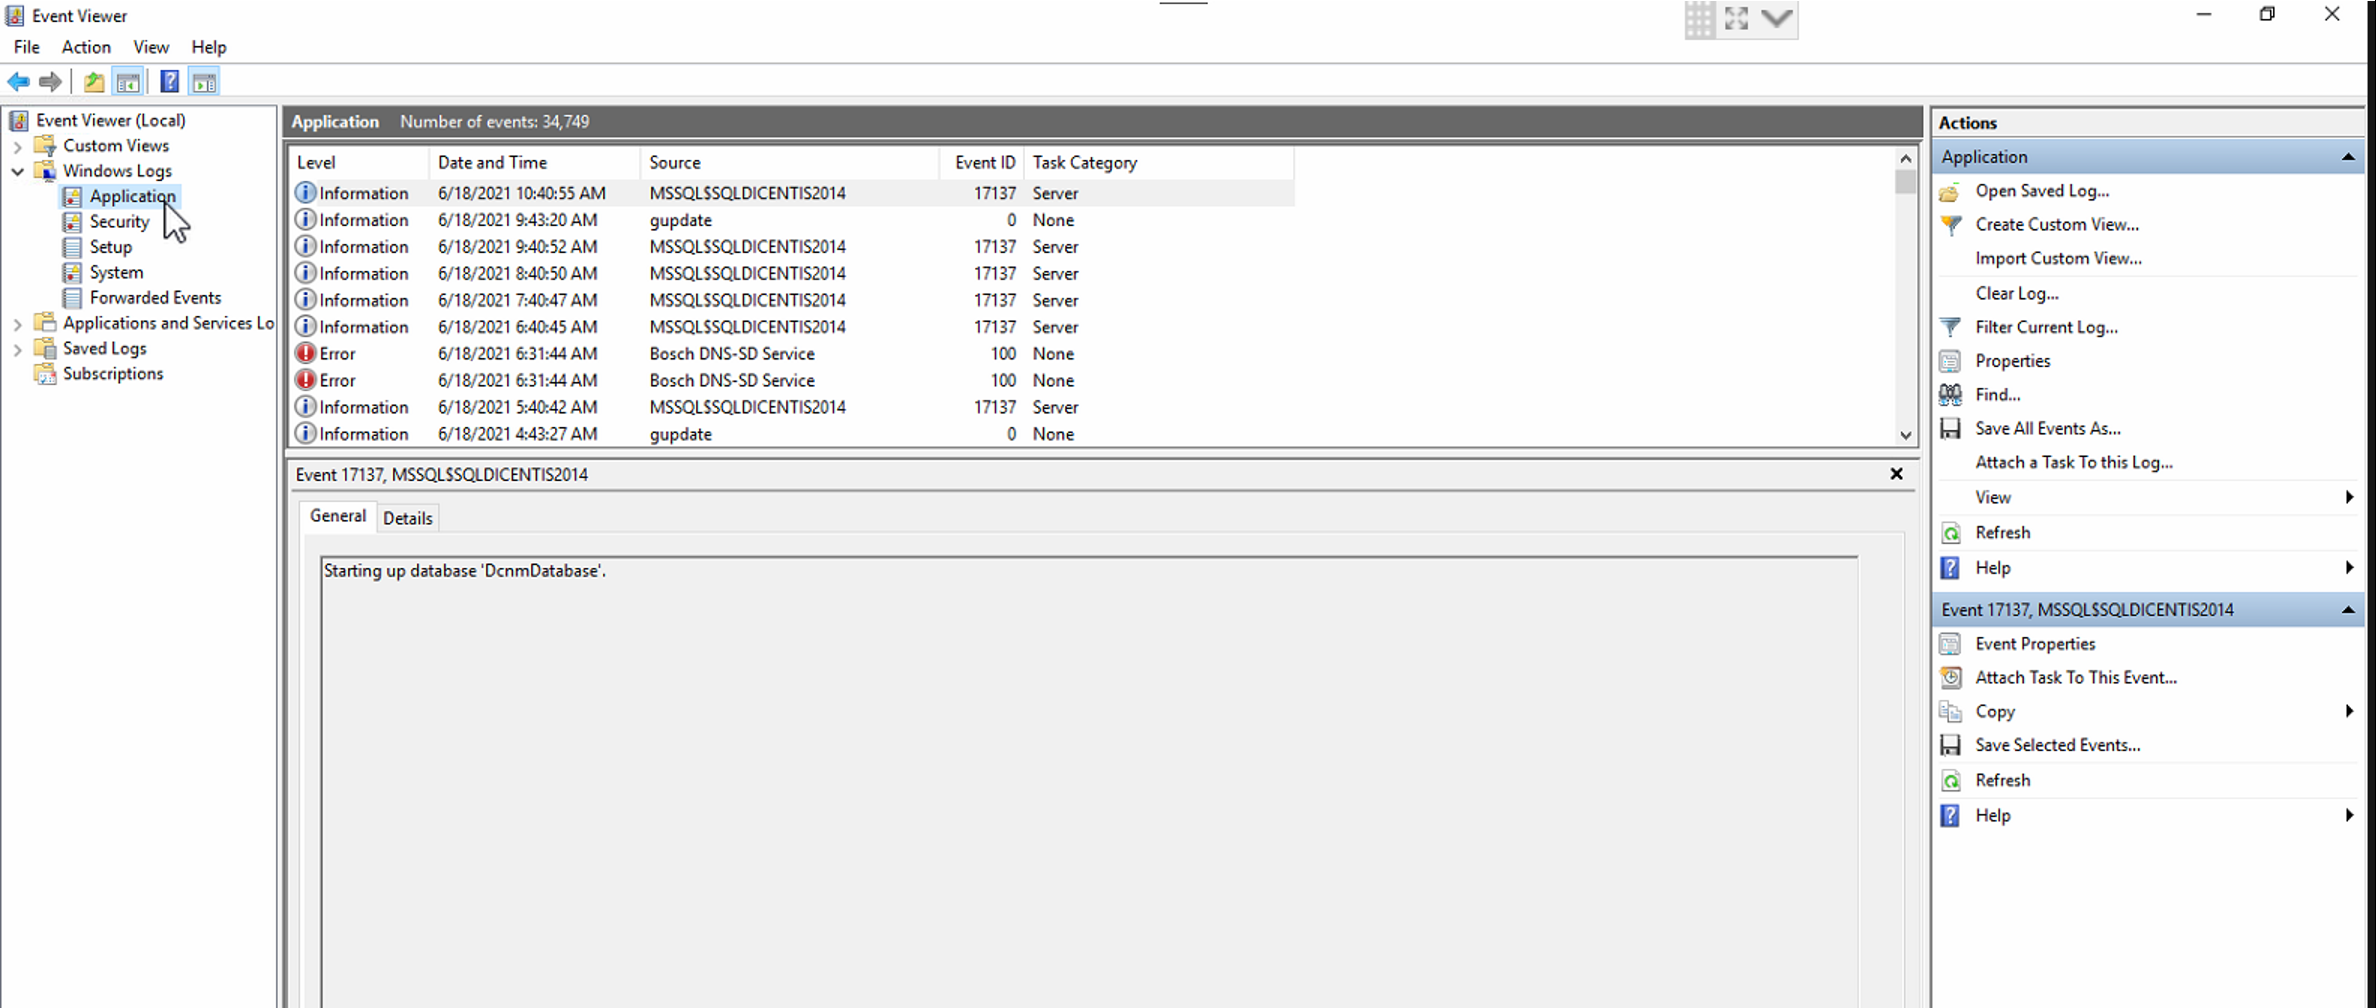Open the File menu
The height and width of the screenshot is (1008, 2376).
point(27,47)
